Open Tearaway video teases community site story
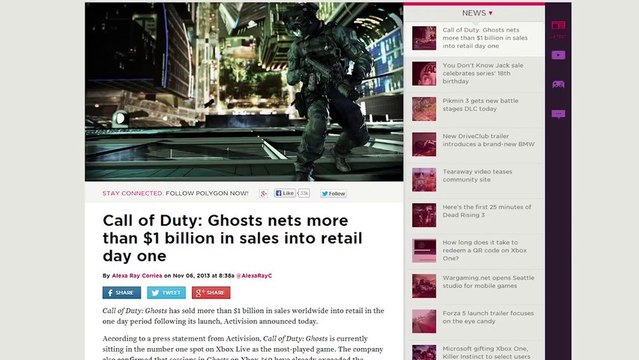This screenshot has width=639, height=360. click(477, 176)
